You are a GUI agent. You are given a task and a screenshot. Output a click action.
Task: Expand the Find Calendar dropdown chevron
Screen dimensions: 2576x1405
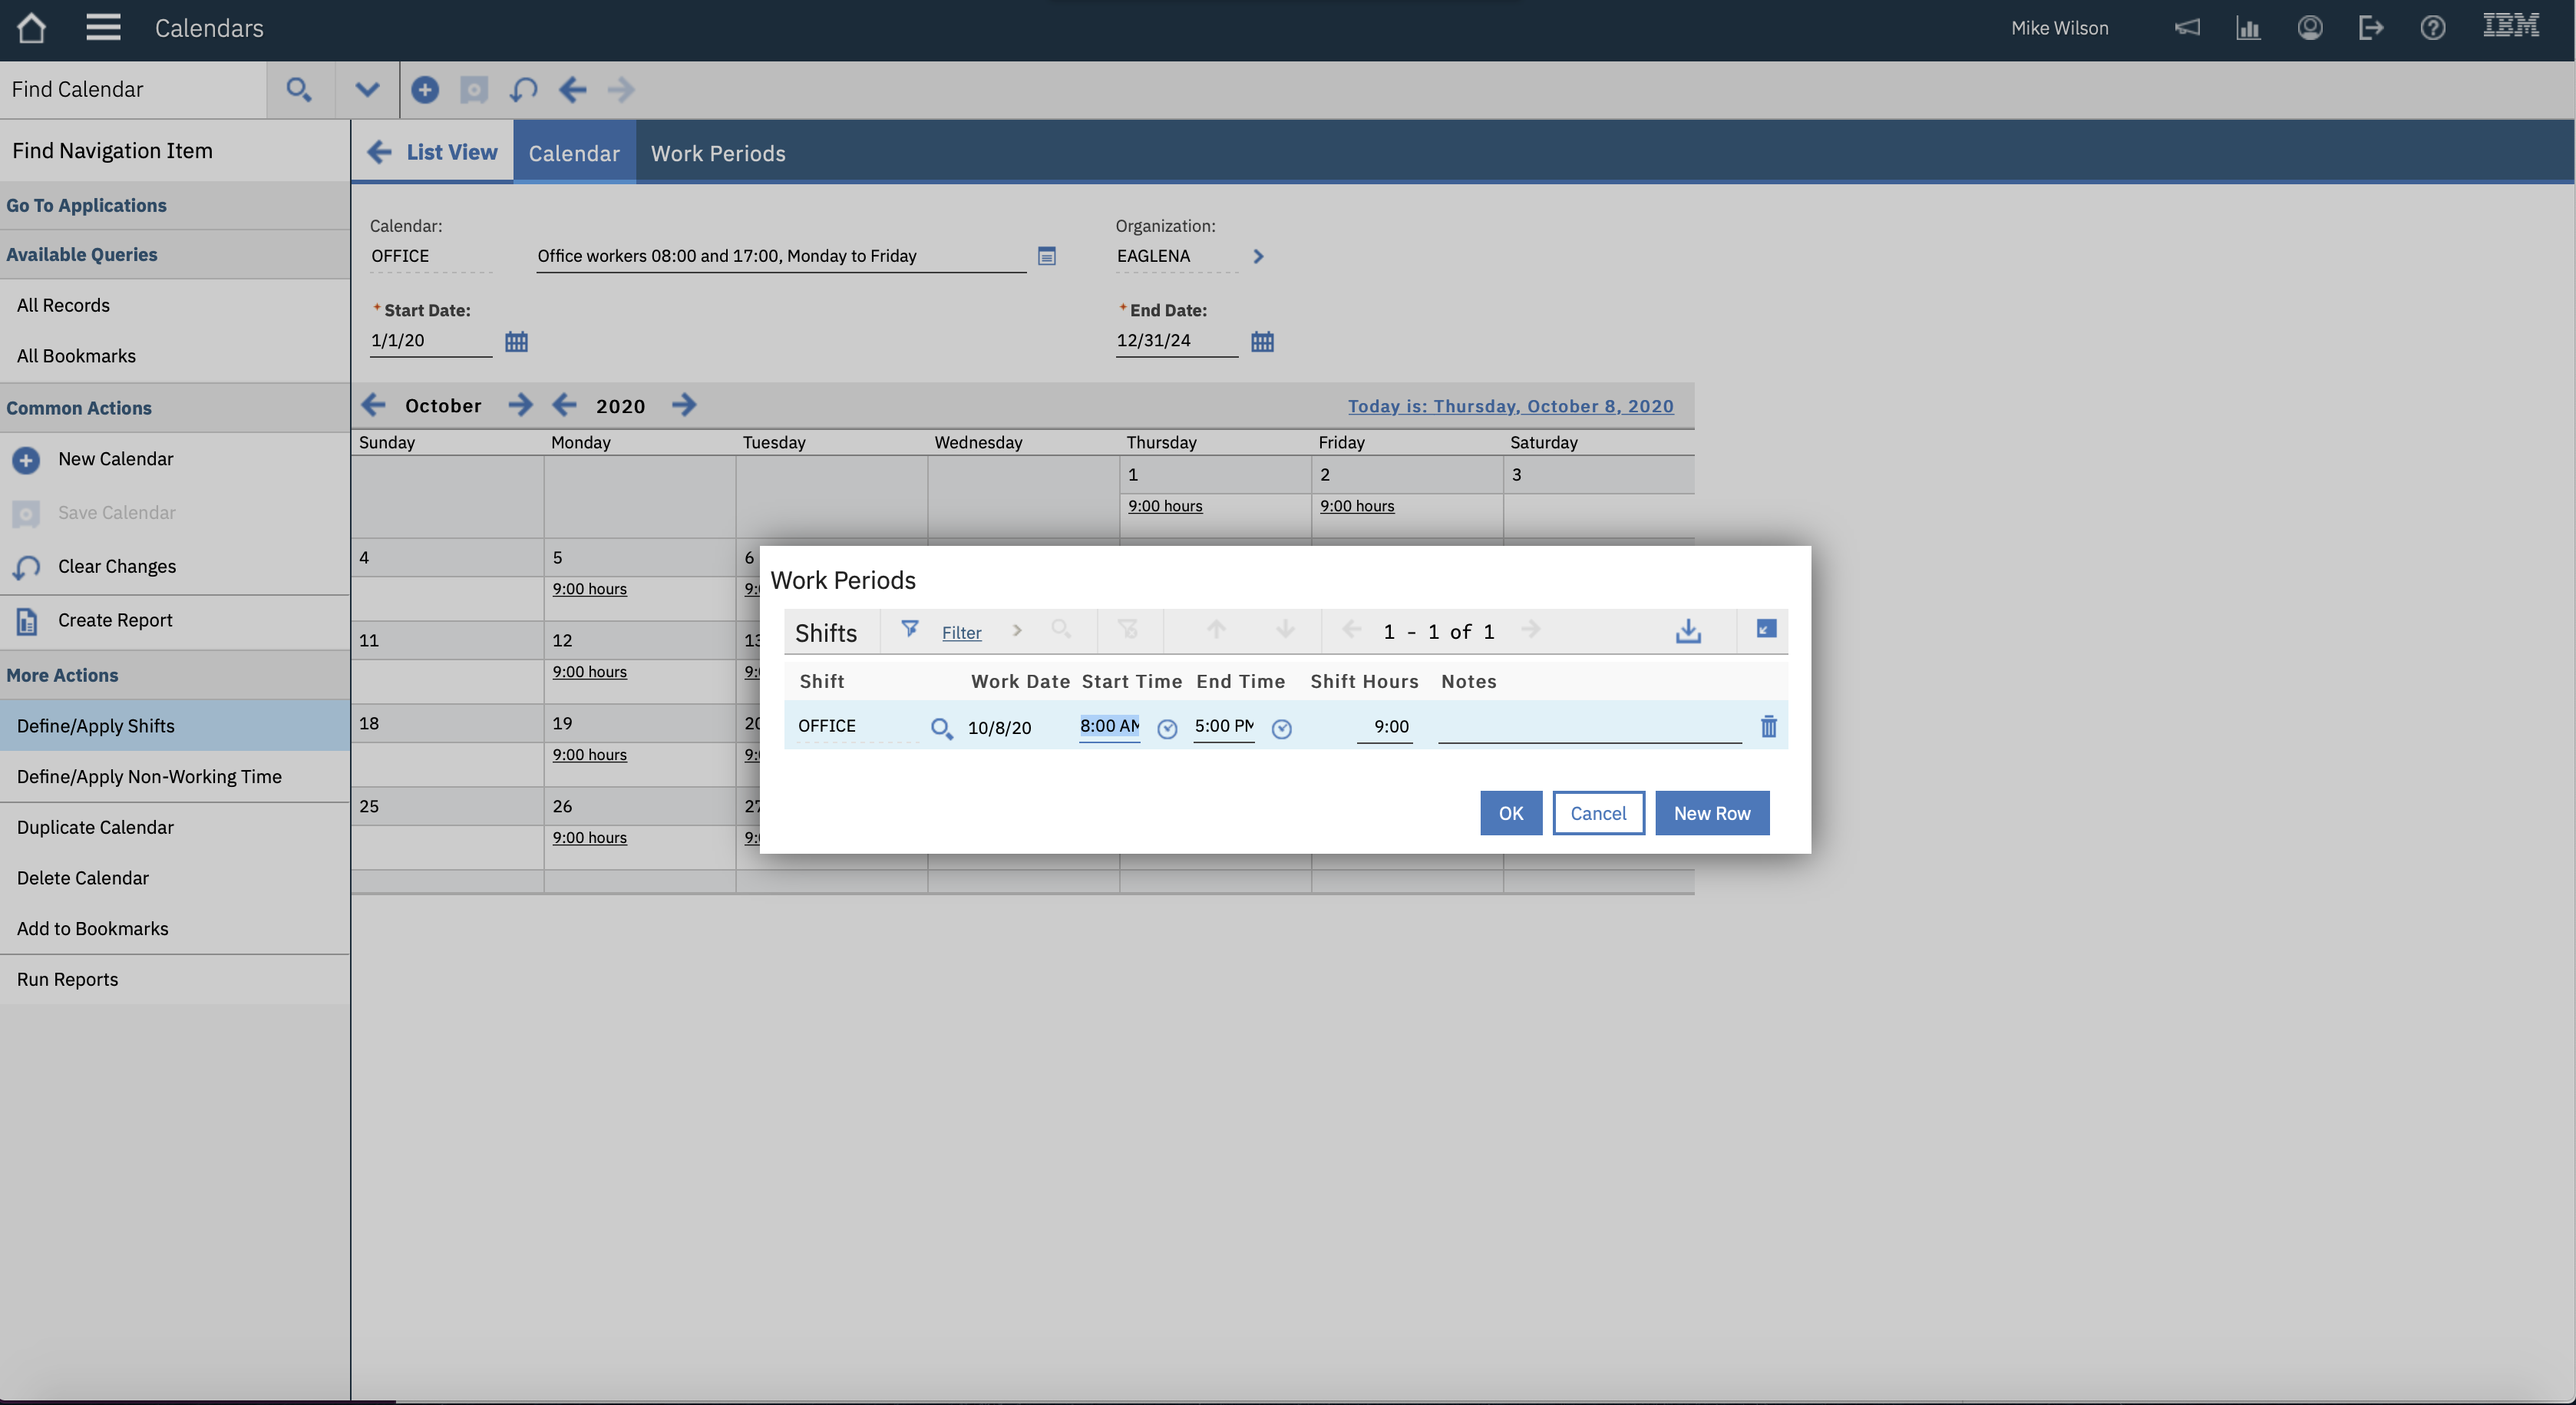367,90
